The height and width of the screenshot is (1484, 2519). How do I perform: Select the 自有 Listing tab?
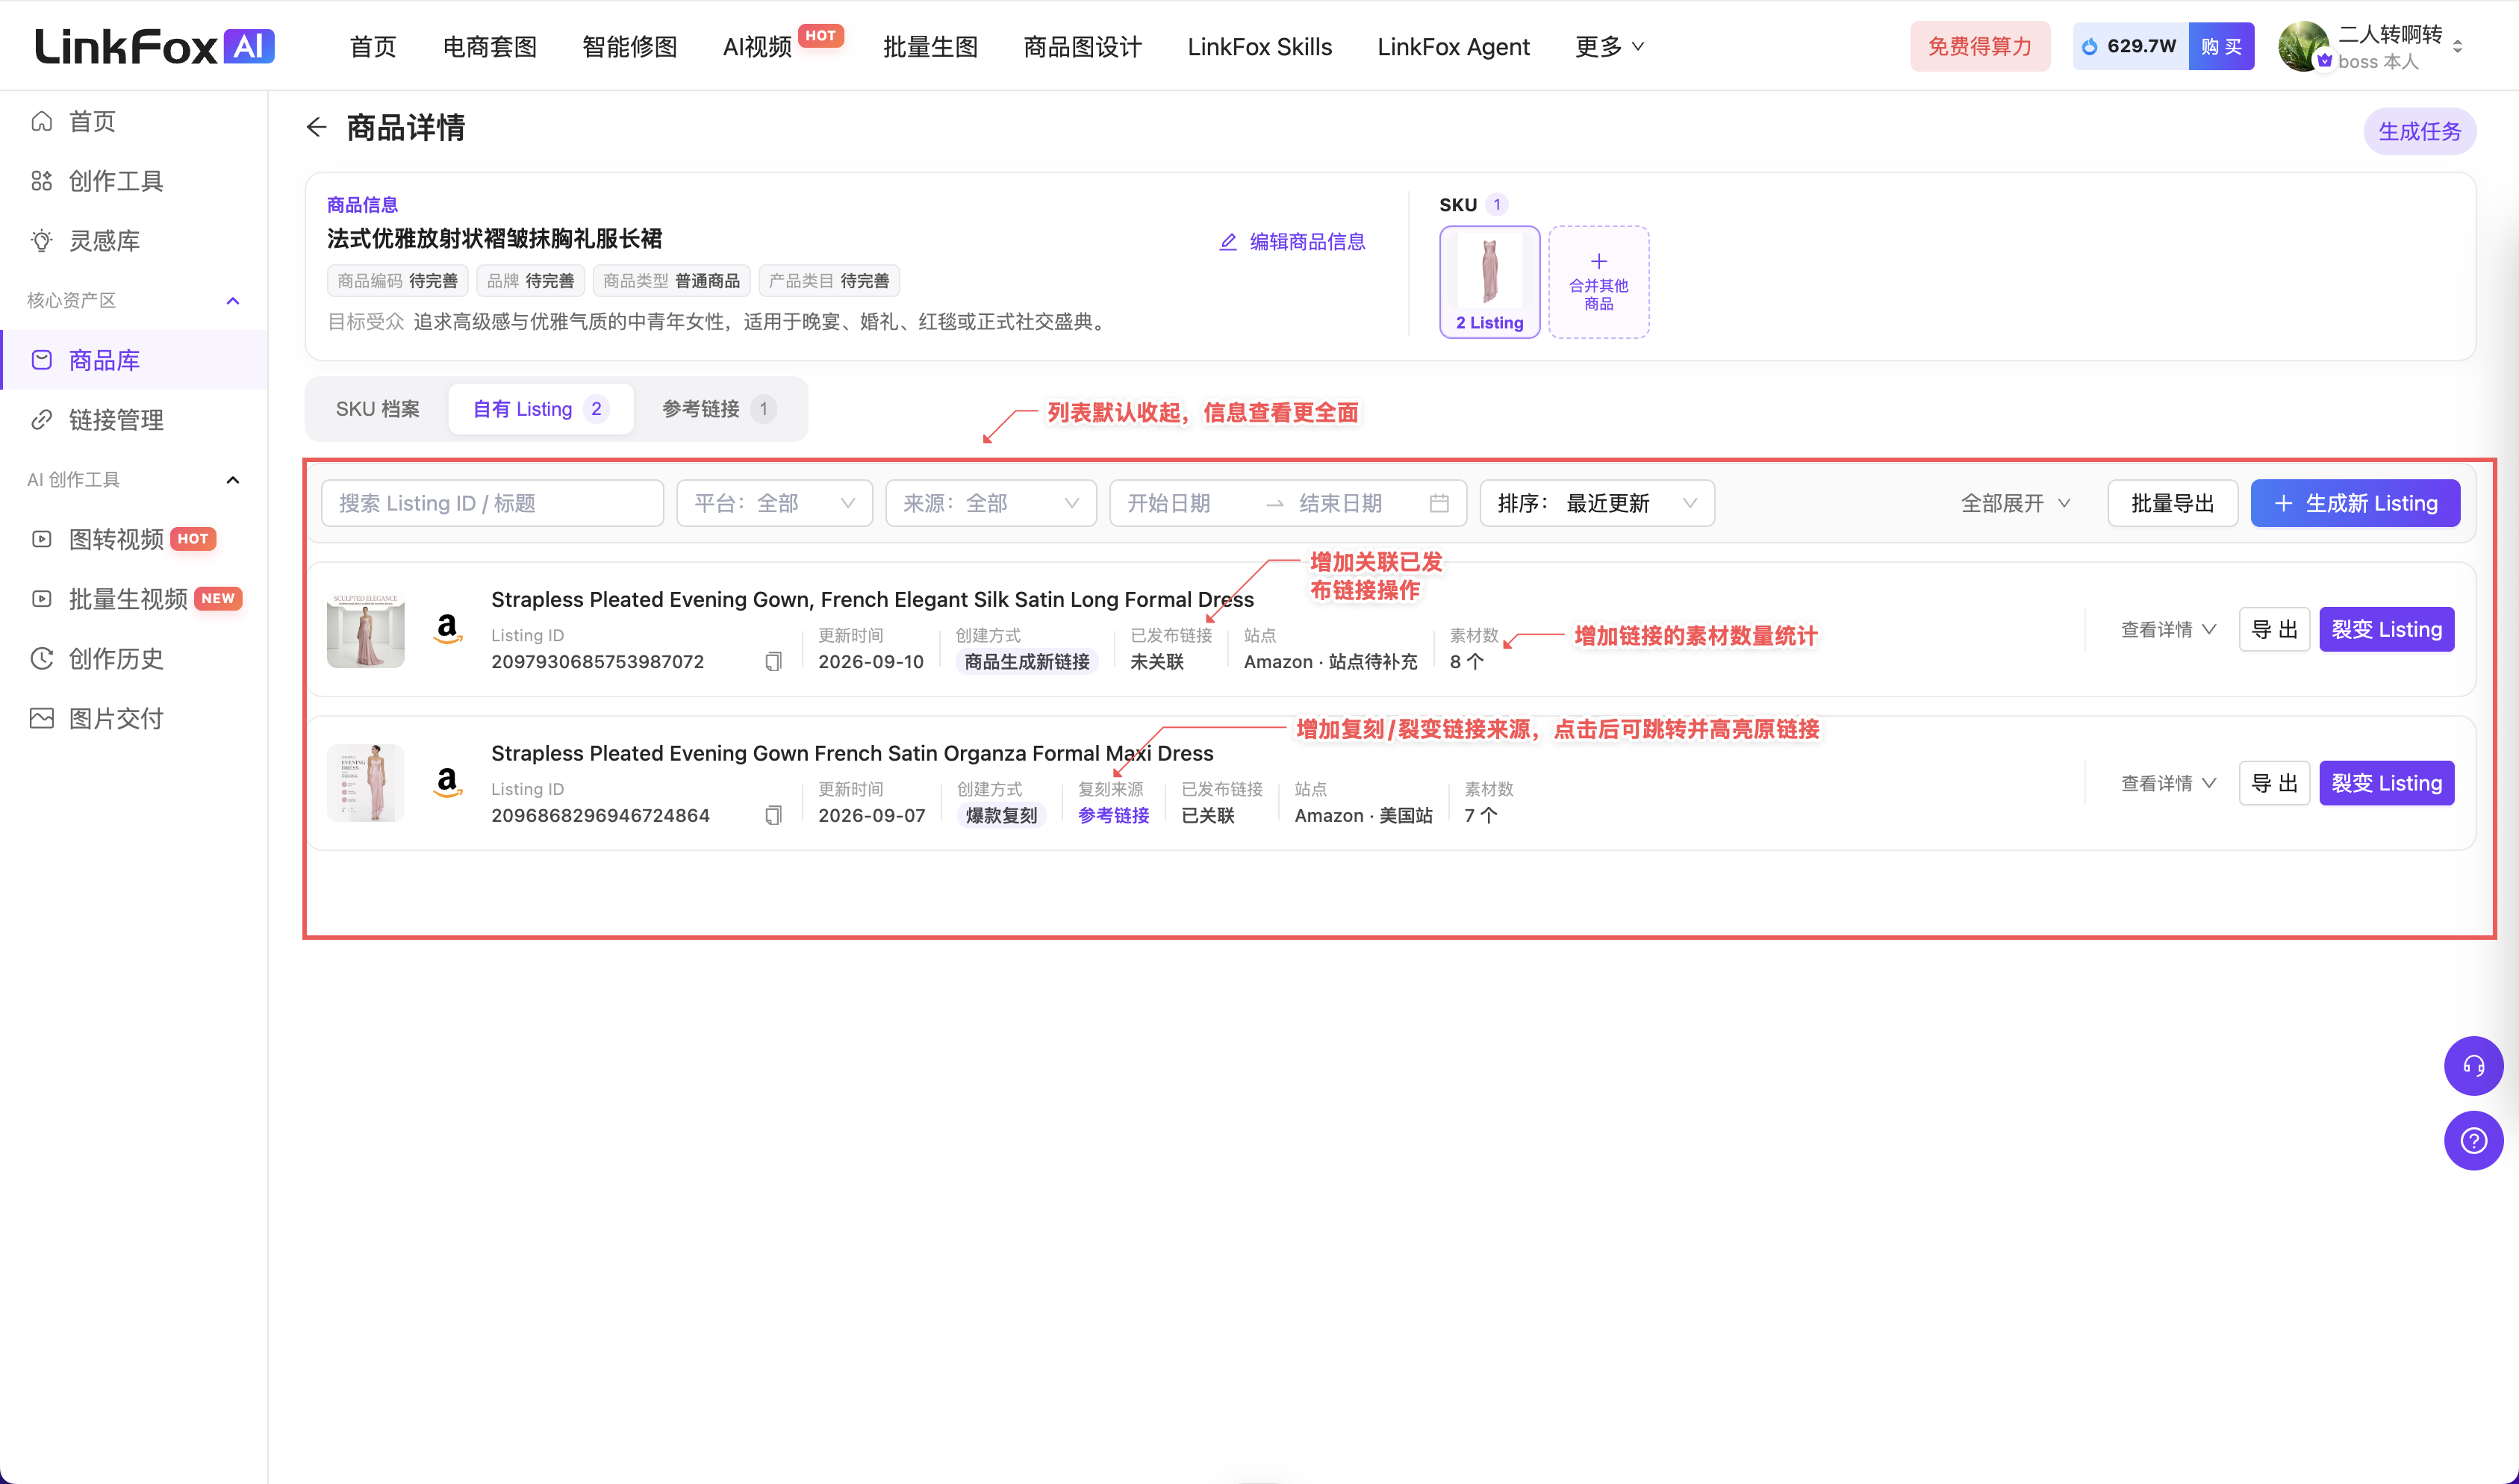pos(541,409)
